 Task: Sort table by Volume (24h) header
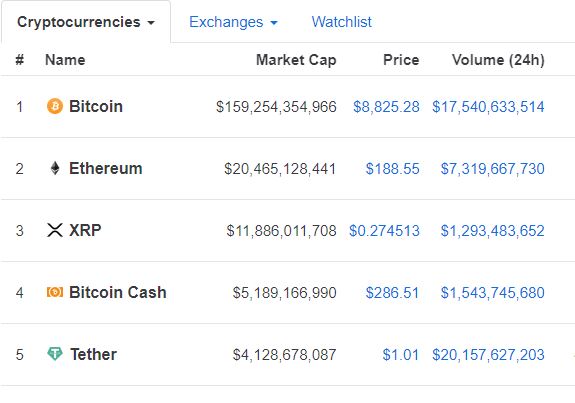point(498,60)
